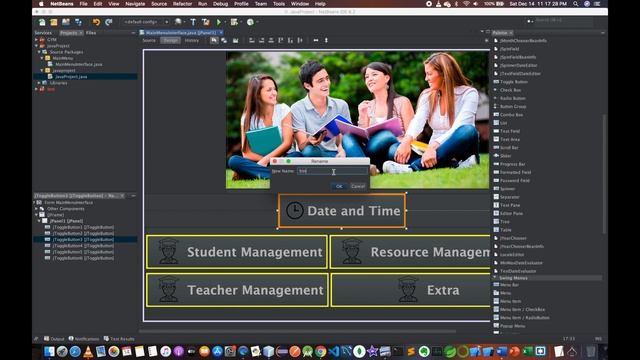Open the Output panel at the bottom

[x=55, y=339]
